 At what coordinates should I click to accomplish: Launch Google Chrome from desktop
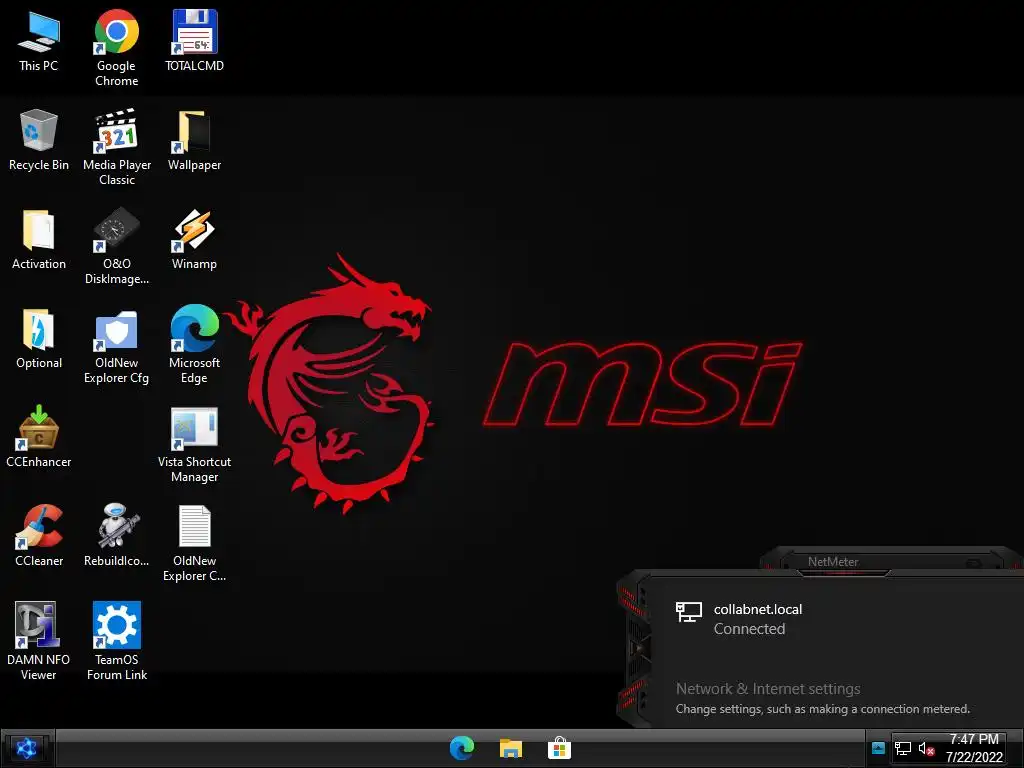coord(116,48)
